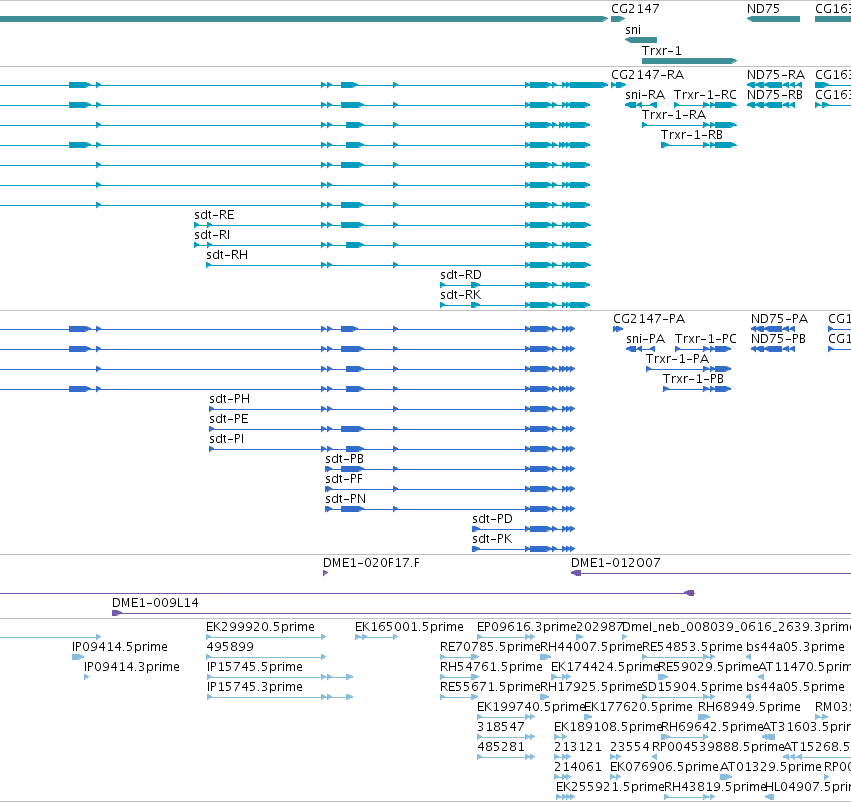Click the CG2147-PA CDS label
Viewport: 851px width, 802px height.
(x=649, y=319)
